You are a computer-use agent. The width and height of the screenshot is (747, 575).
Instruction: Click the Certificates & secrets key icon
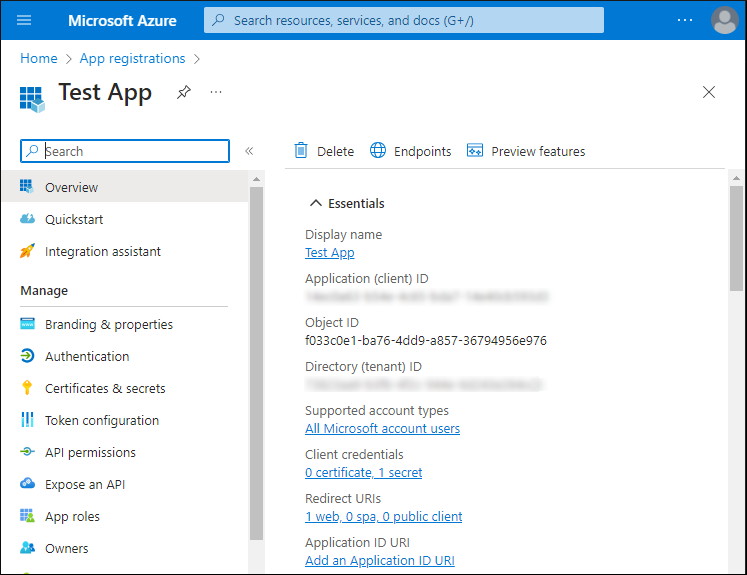click(x=27, y=388)
